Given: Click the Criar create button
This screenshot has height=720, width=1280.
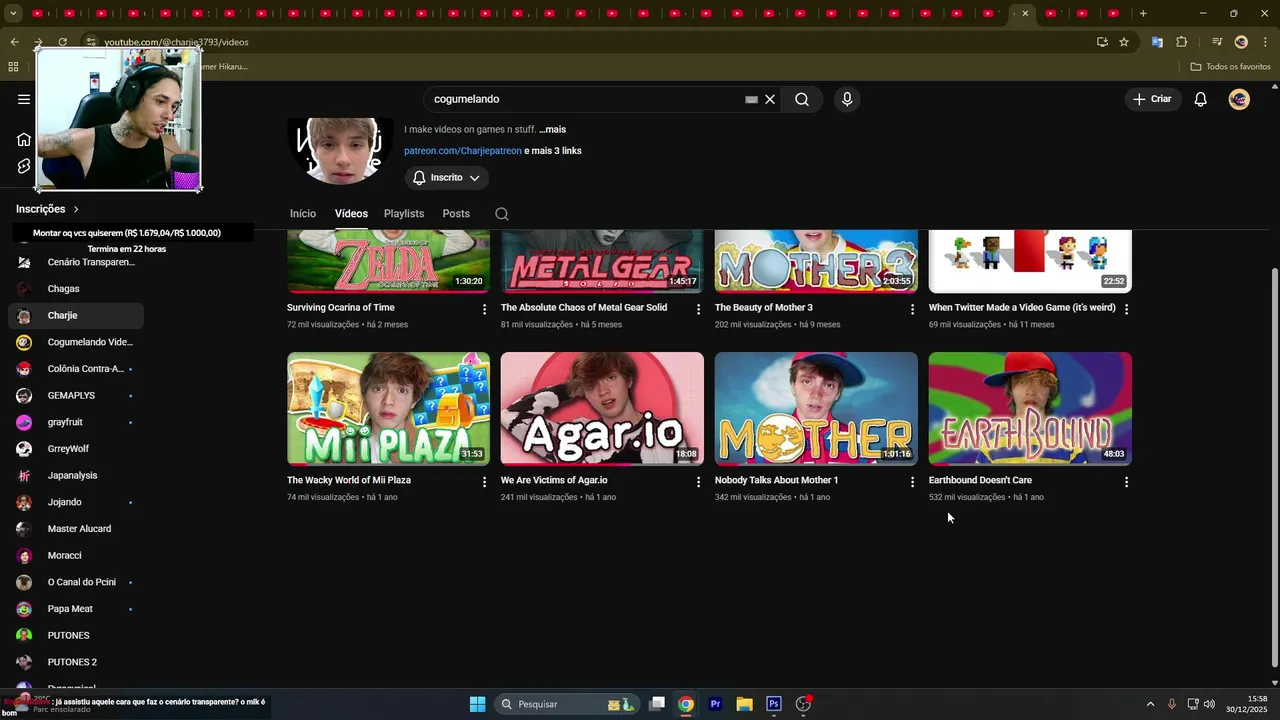Looking at the screenshot, I should tap(1151, 99).
